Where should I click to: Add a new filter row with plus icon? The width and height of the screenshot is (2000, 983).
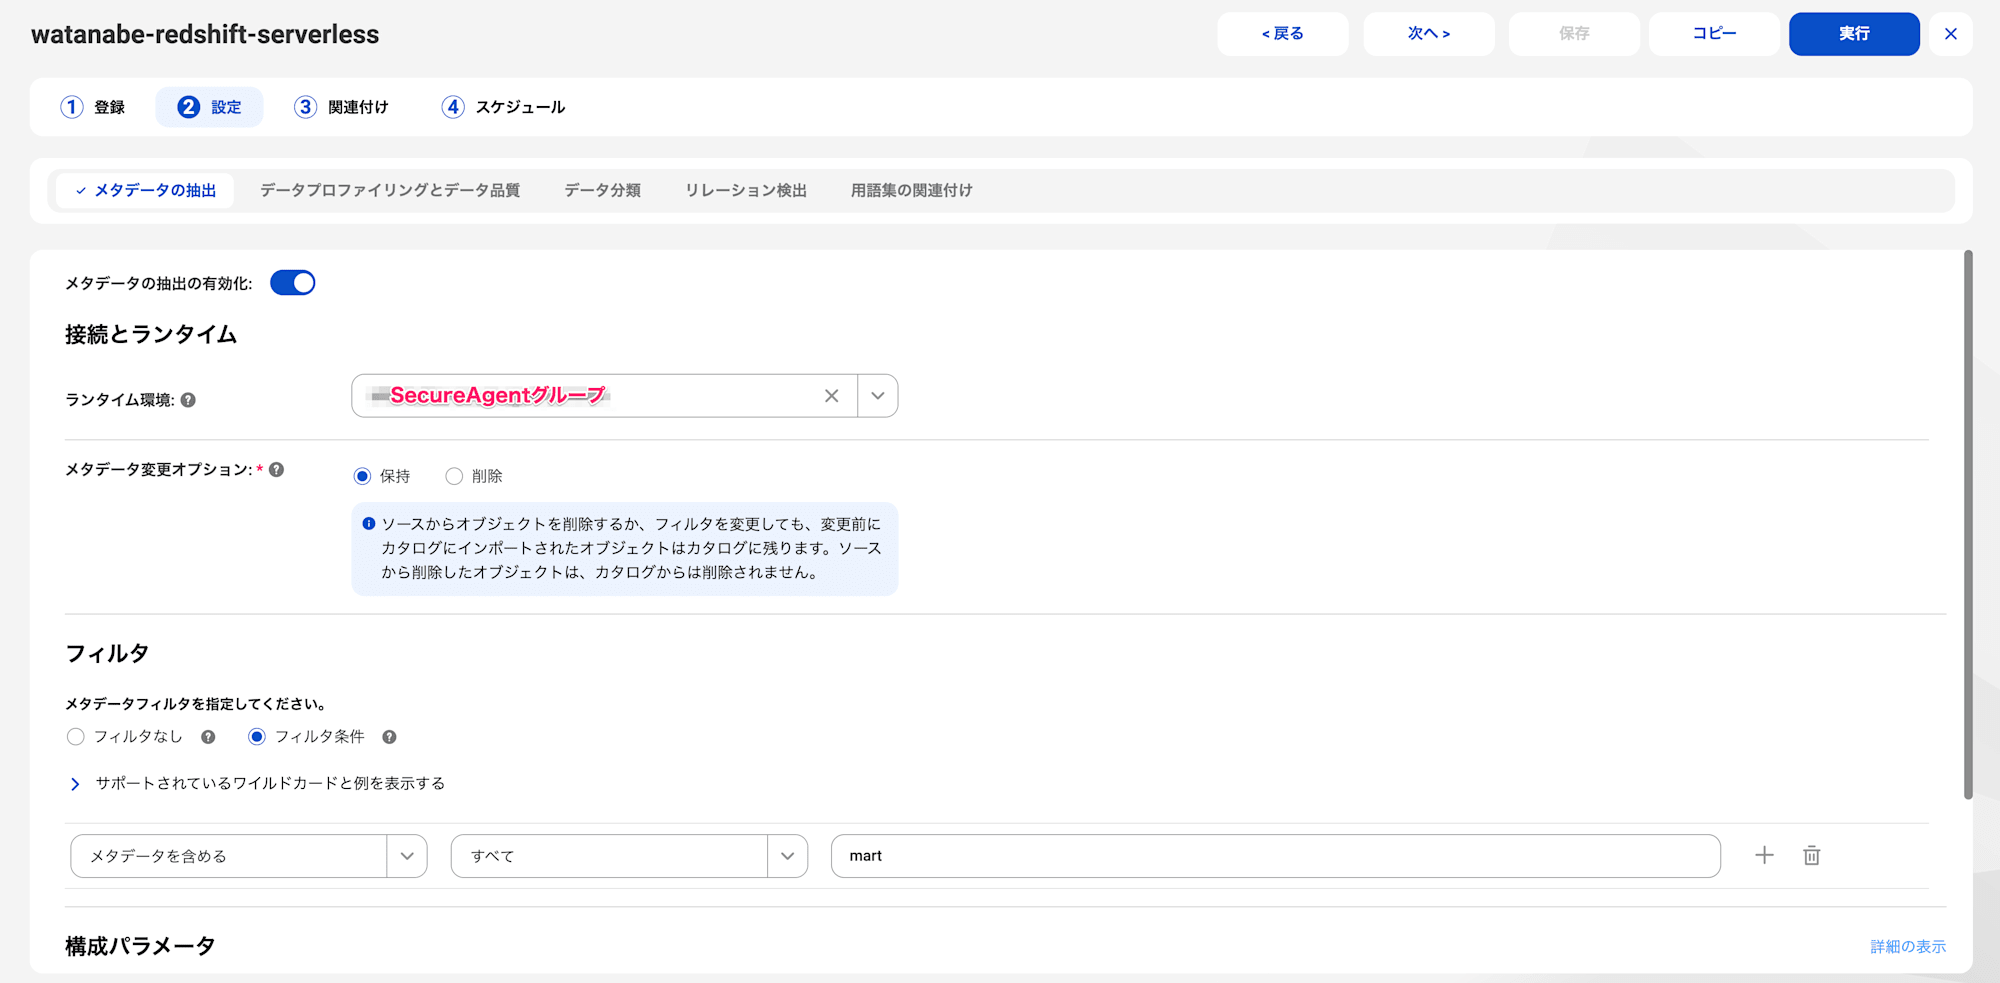click(1764, 855)
